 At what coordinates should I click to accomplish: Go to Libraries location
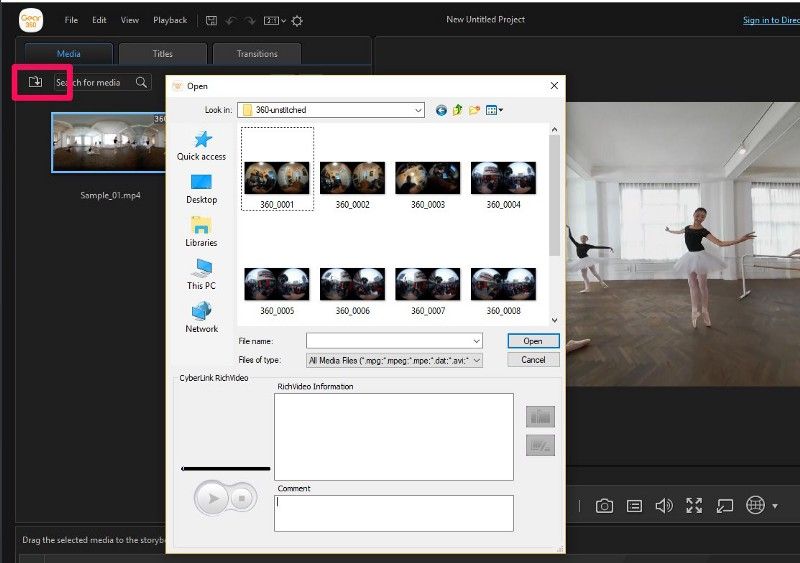(202, 232)
